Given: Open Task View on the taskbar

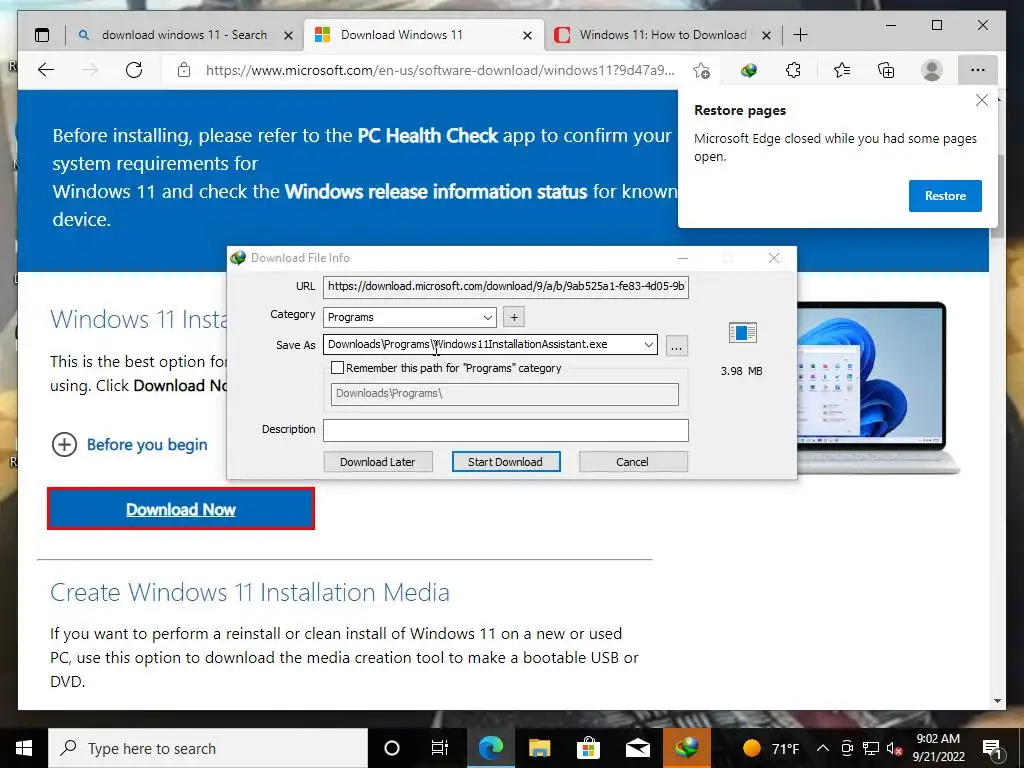Looking at the screenshot, I should [x=440, y=748].
